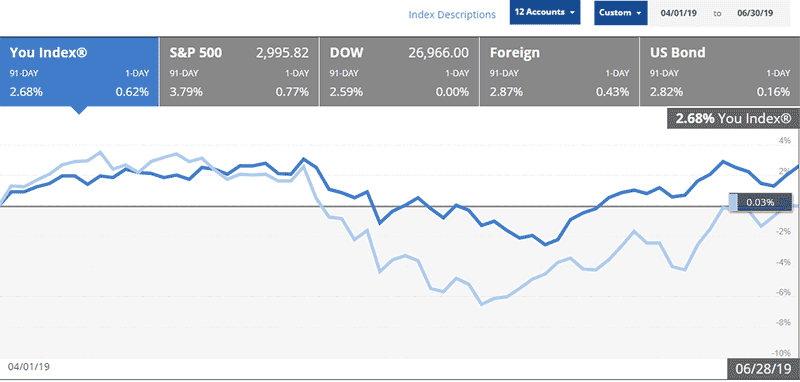
Task: Switch to the S&P 500 index tab
Action: click(x=239, y=71)
